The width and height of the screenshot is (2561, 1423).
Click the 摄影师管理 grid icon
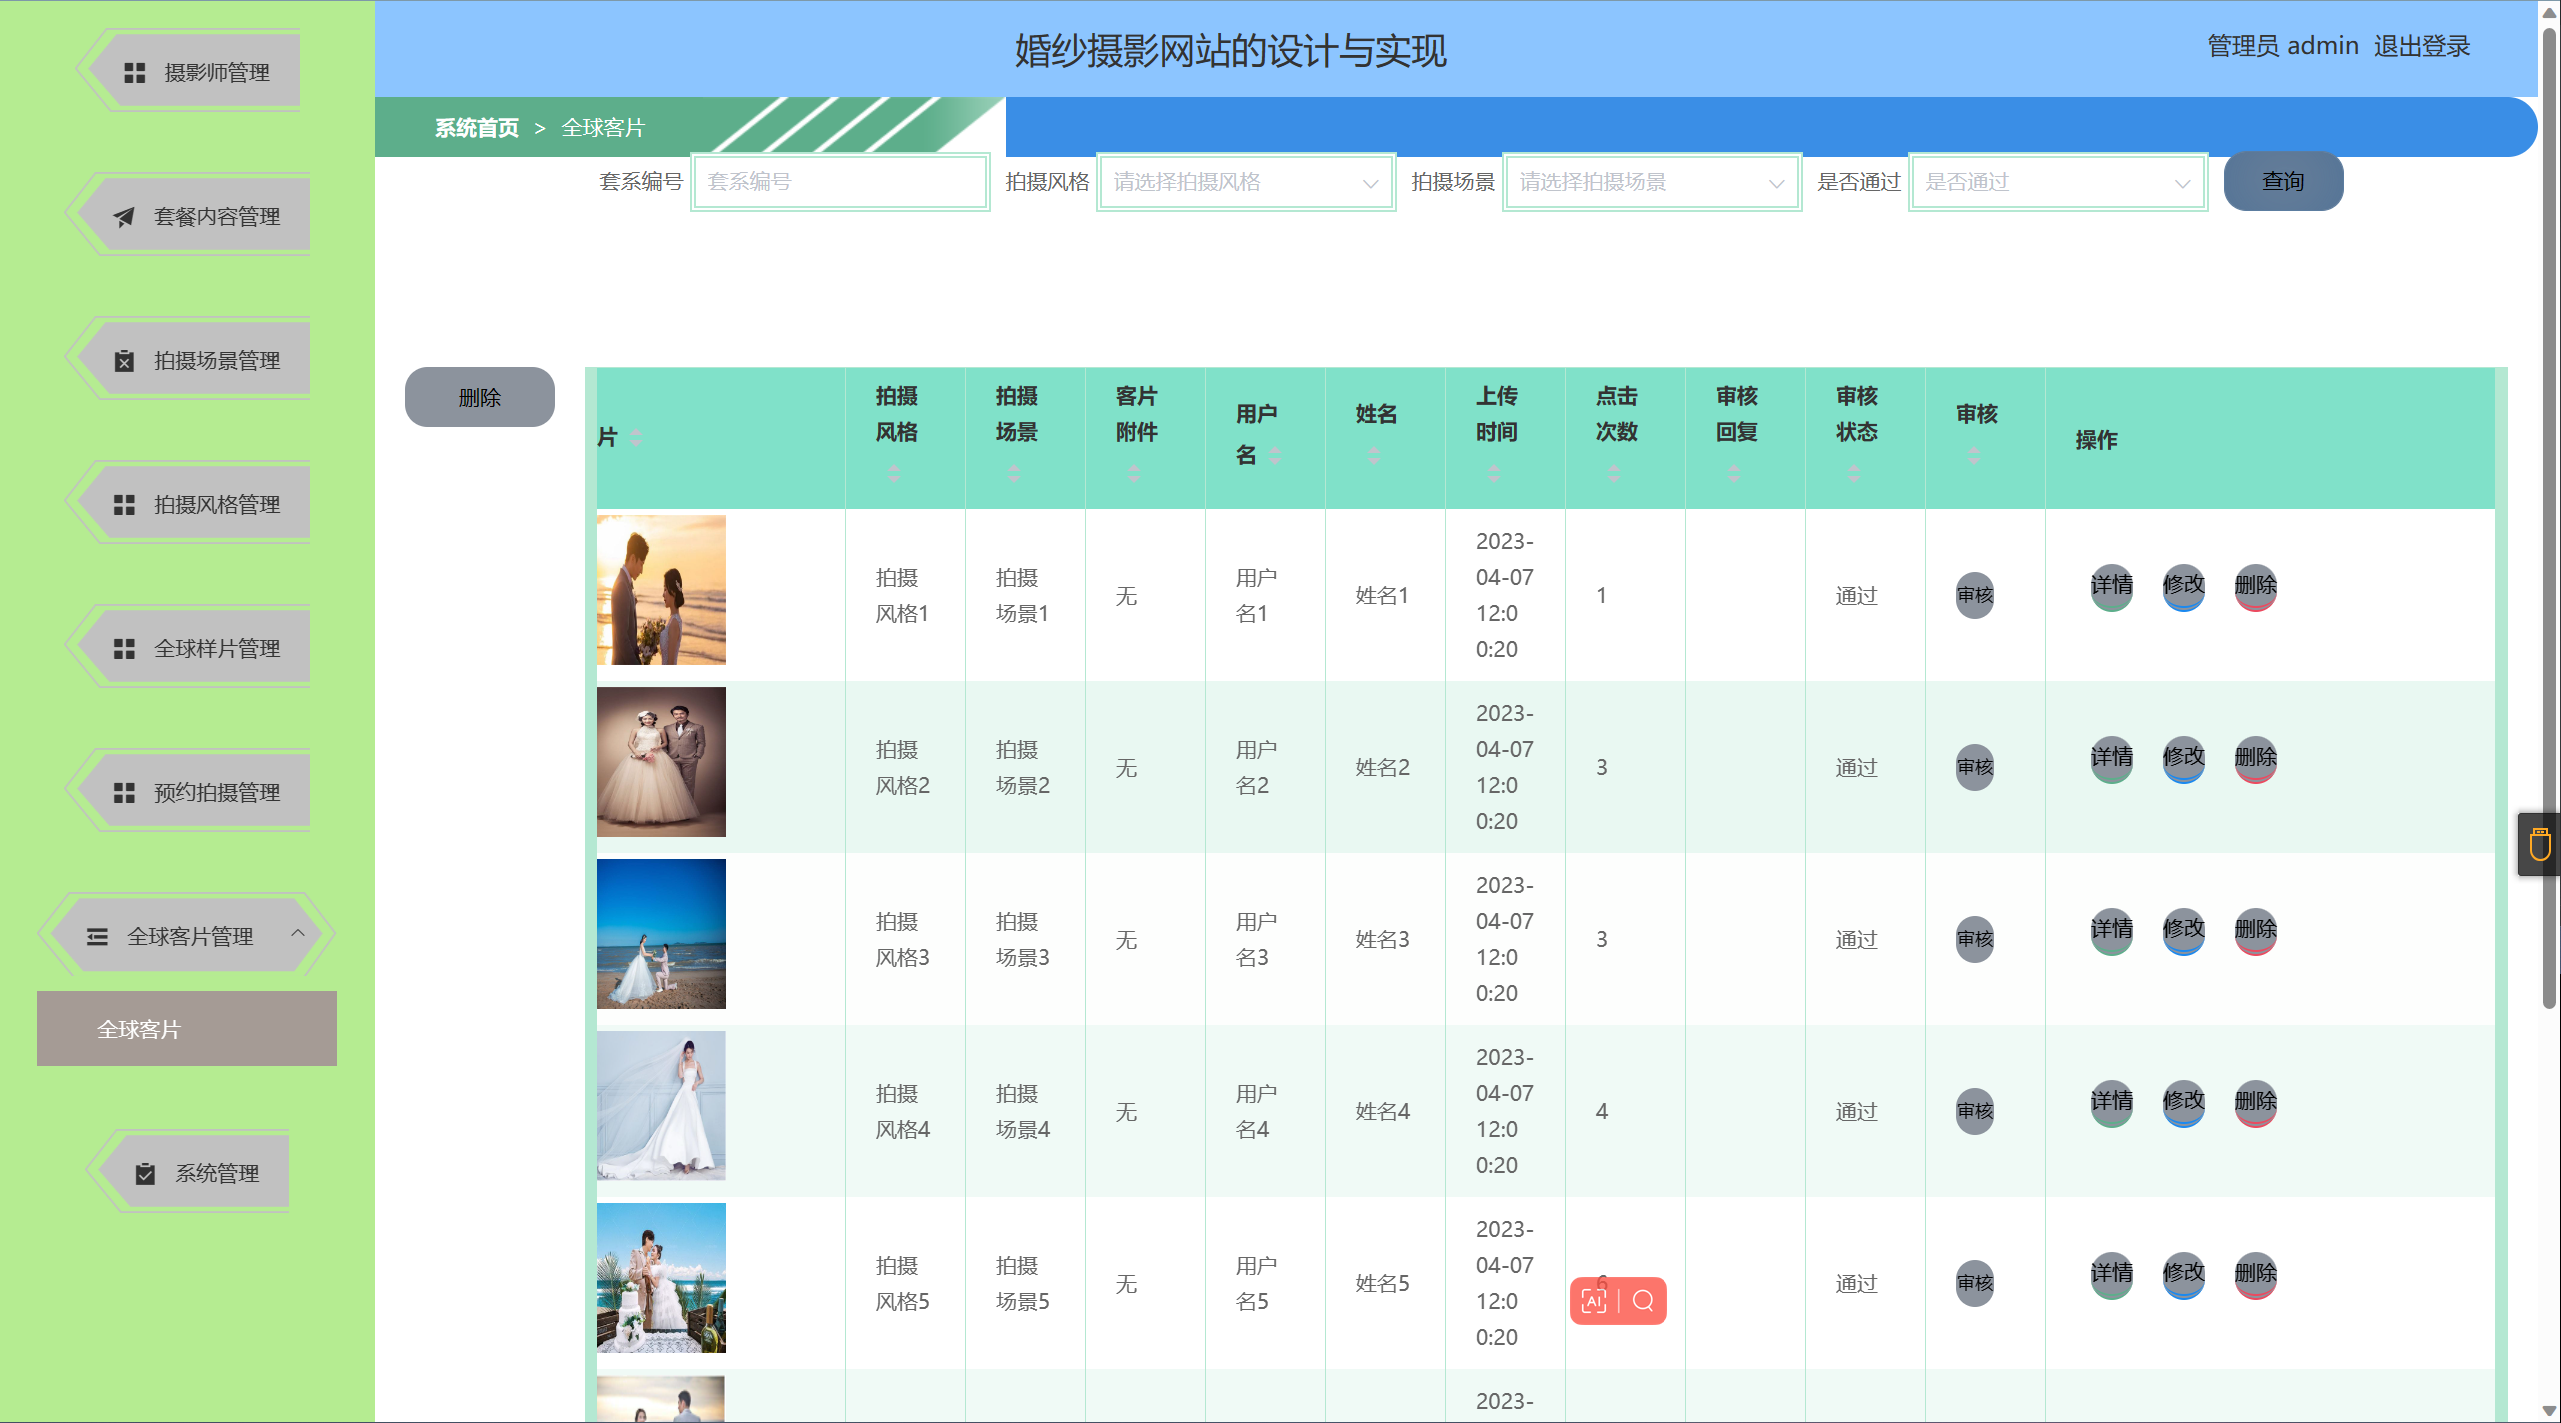click(x=134, y=73)
